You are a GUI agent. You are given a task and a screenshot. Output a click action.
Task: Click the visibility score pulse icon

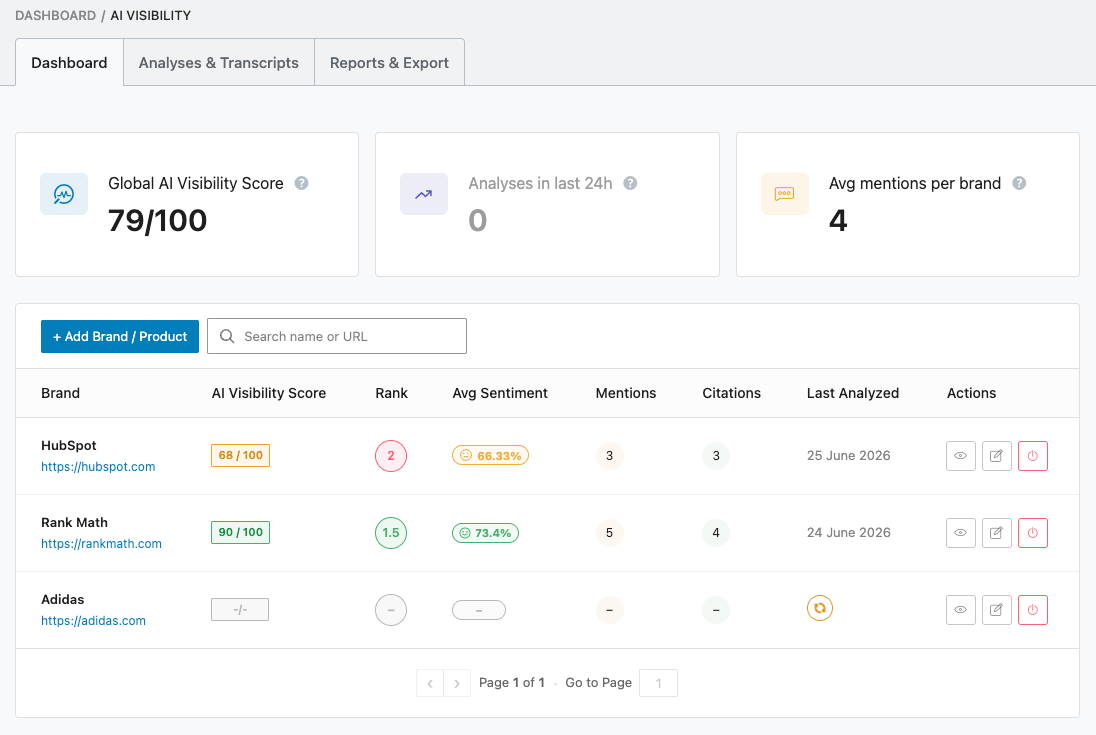[x=64, y=194]
